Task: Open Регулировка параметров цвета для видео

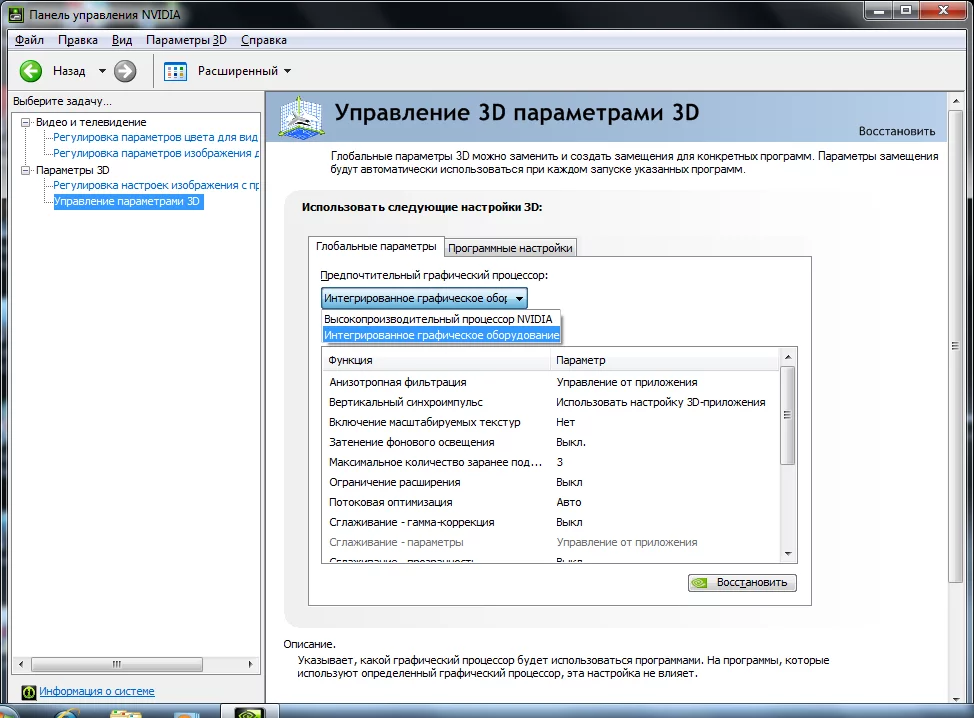Action: pyautogui.click(x=155, y=137)
